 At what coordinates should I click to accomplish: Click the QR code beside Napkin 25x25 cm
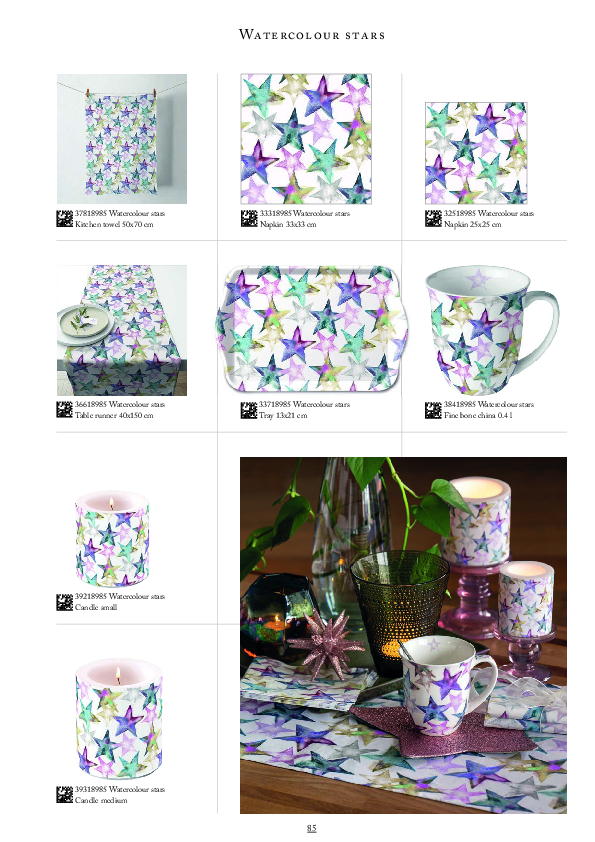433,219
